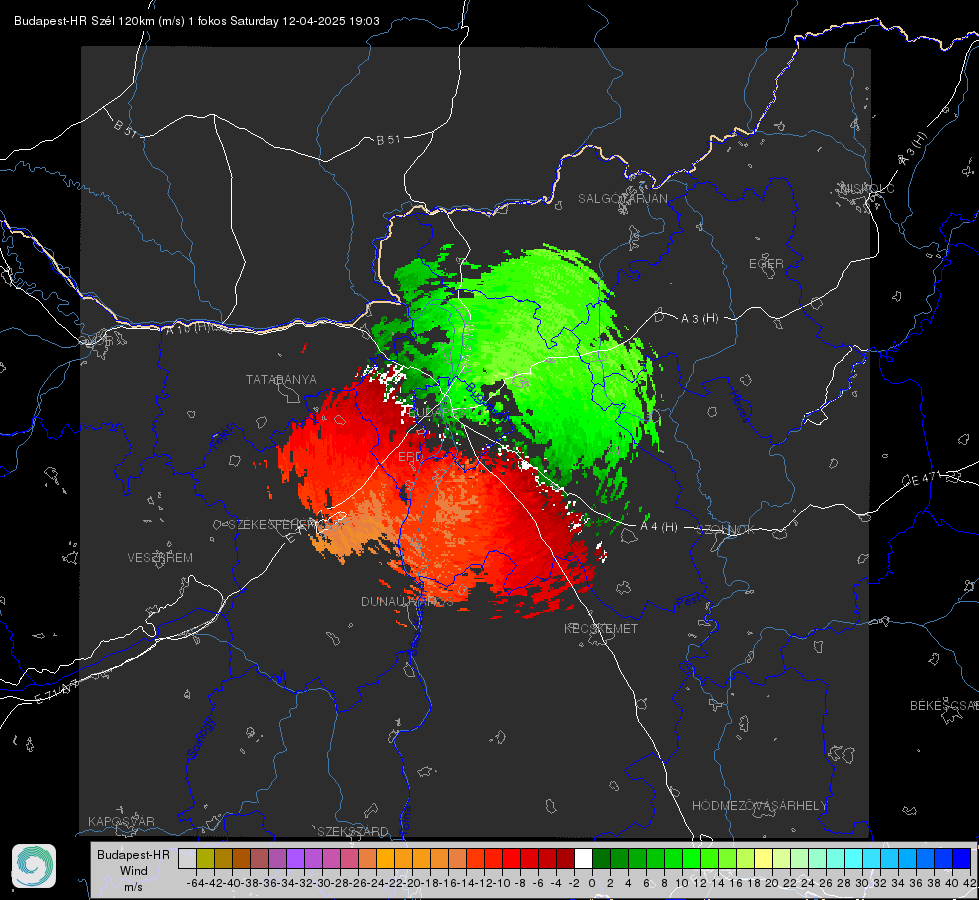Click the VESZPRÉM city label

click(160, 557)
